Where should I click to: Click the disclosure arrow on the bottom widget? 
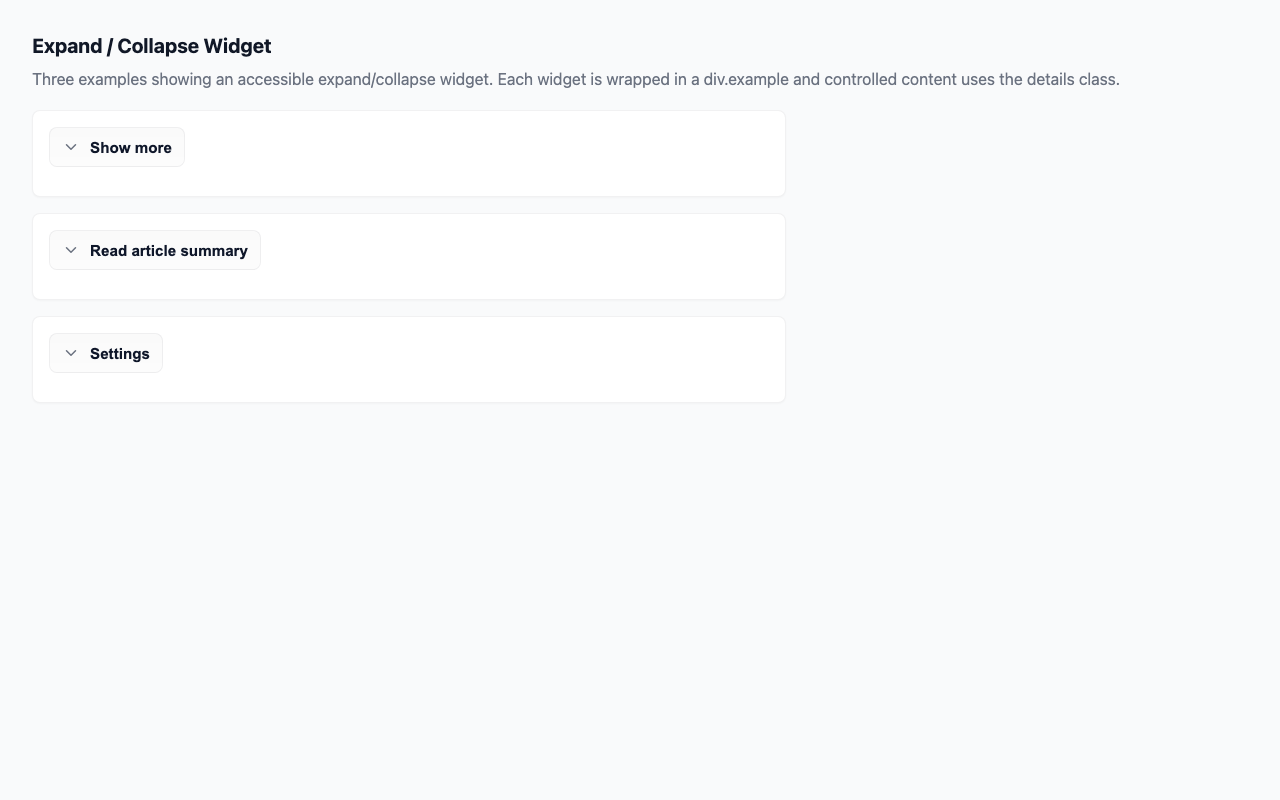point(71,352)
